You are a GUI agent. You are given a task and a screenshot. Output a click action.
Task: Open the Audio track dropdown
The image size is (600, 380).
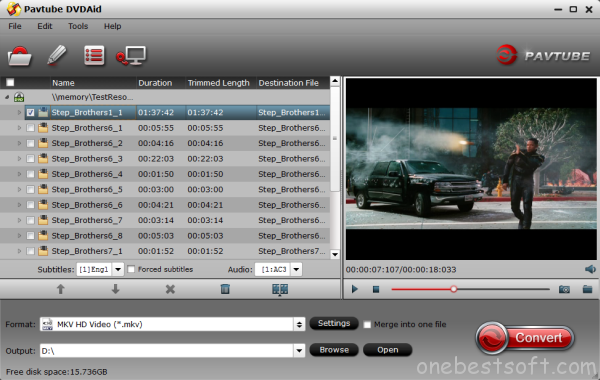point(296,269)
